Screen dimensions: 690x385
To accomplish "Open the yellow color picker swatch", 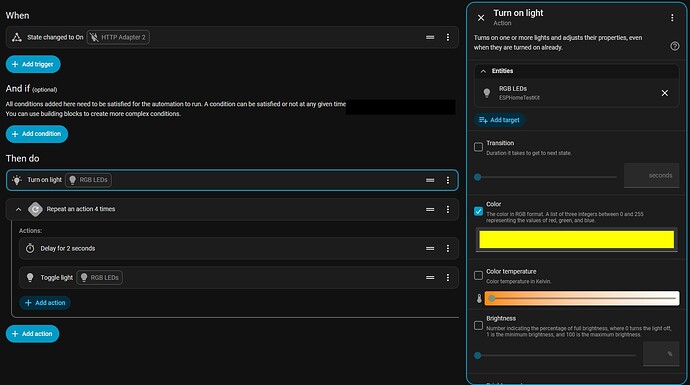I will (x=576, y=240).
